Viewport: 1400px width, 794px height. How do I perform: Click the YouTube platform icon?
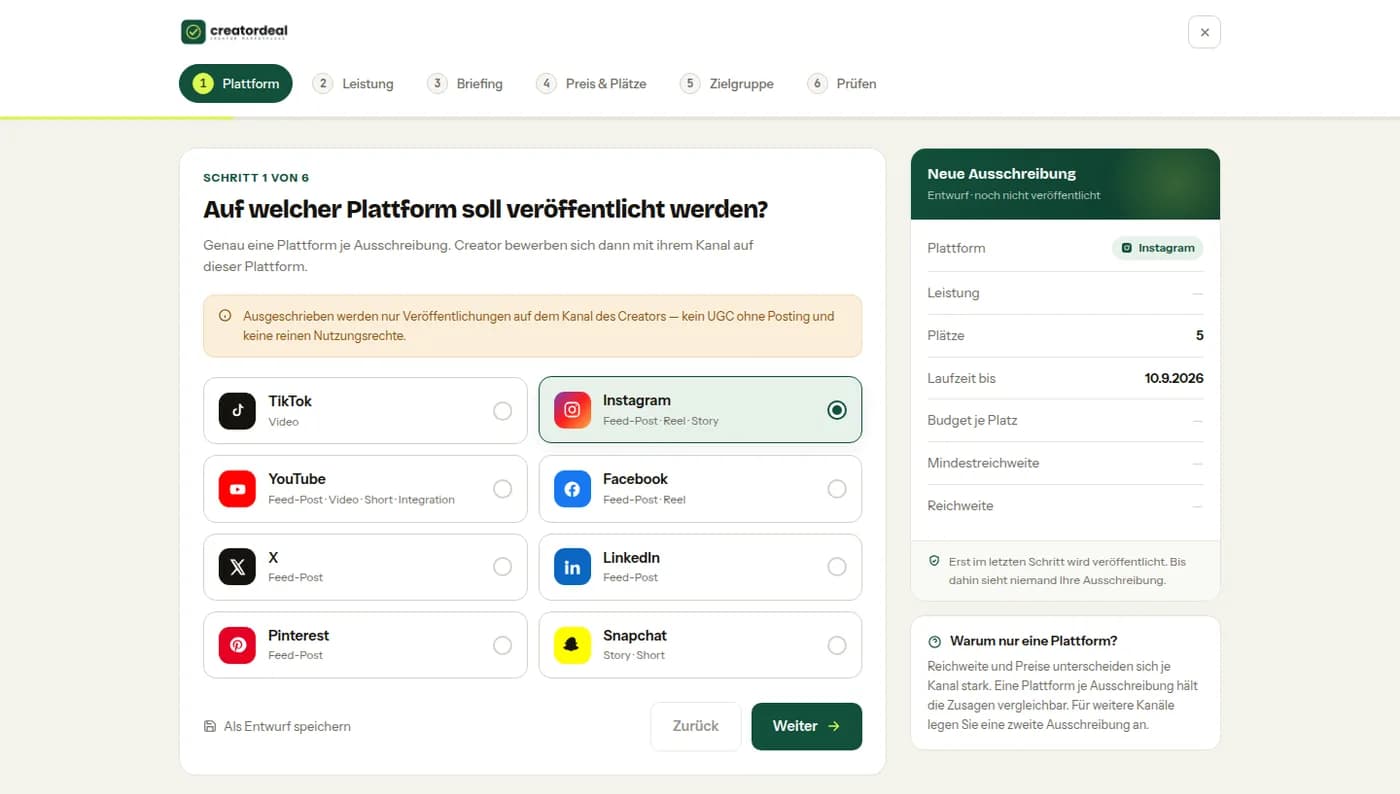tap(237, 488)
